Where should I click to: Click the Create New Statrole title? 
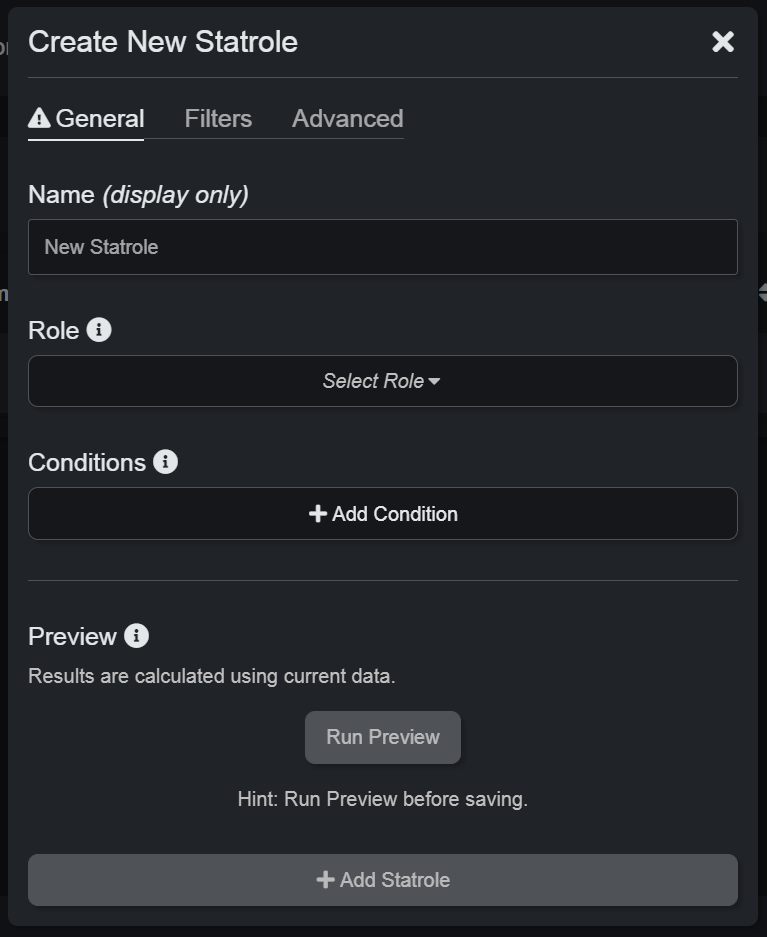click(163, 42)
